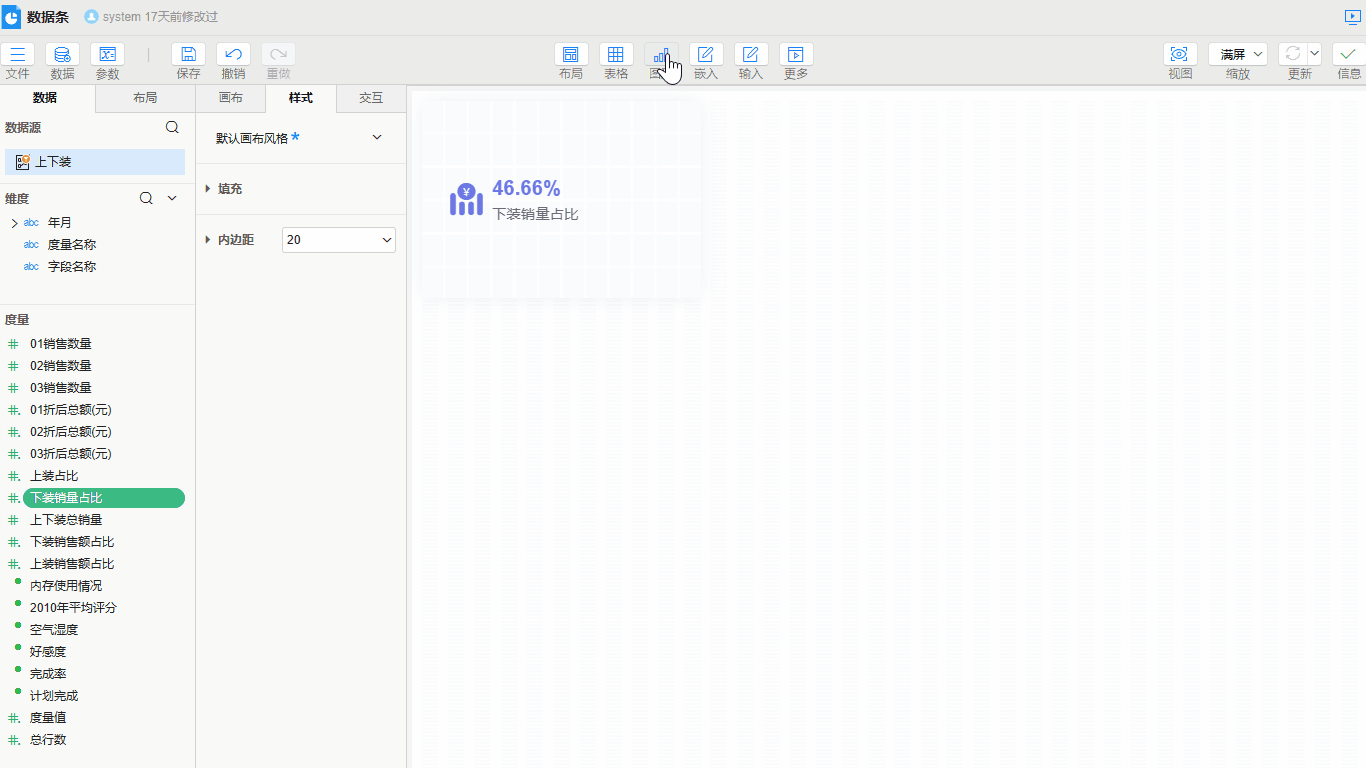Switch to the 交互 tab
The image size is (1366, 768).
[x=371, y=98]
